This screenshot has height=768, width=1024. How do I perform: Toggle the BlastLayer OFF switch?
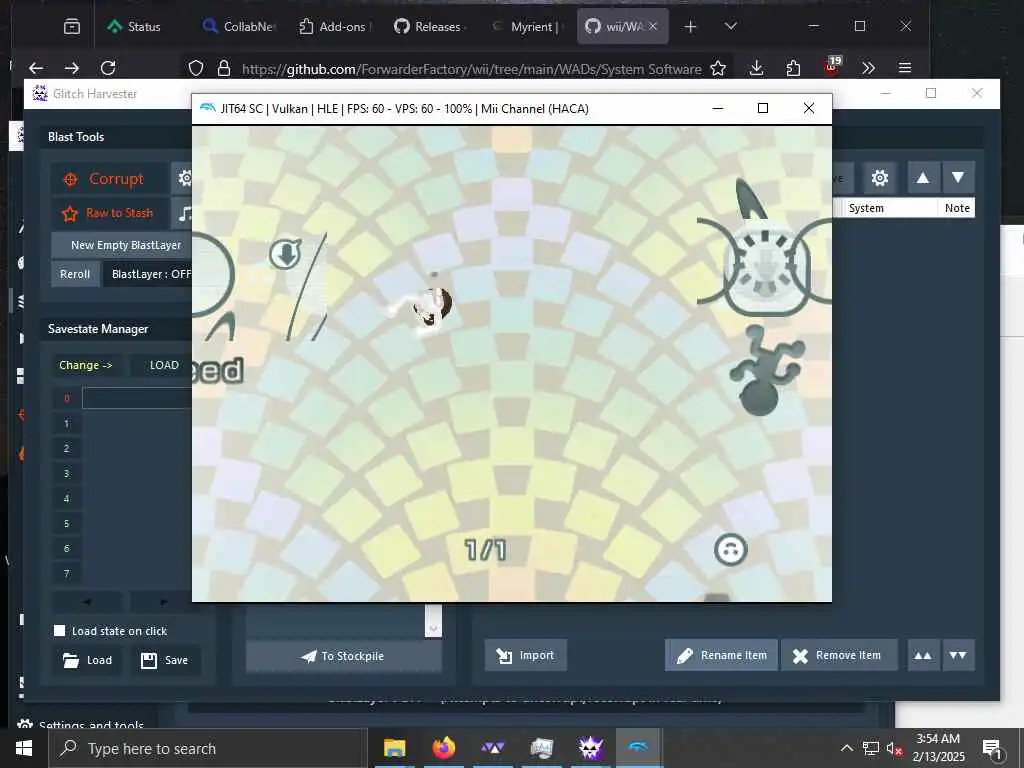[148, 274]
